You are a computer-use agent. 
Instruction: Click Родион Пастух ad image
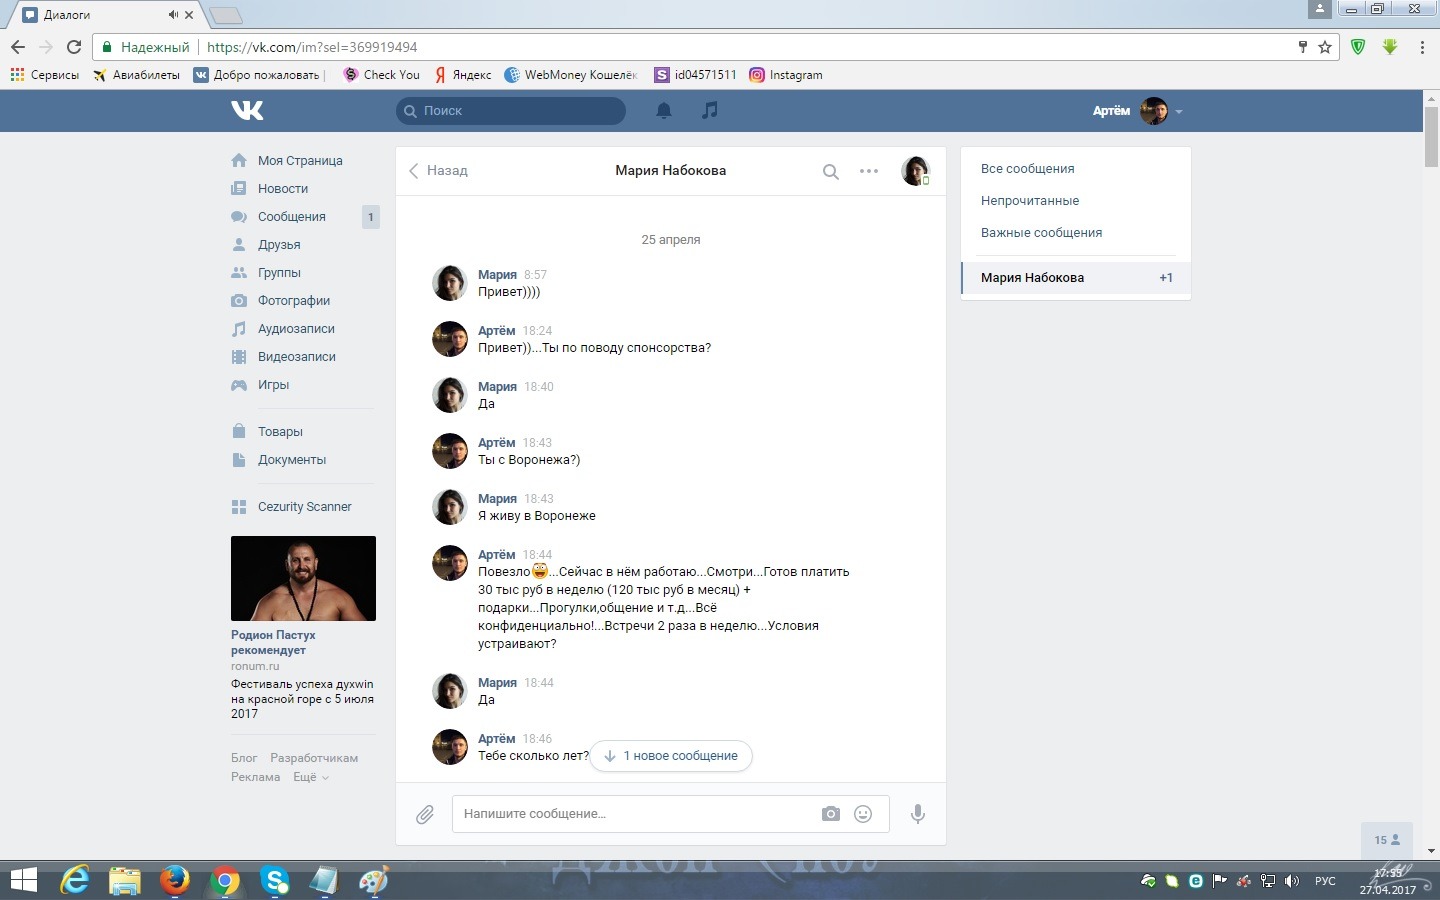(x=303, y=578)
